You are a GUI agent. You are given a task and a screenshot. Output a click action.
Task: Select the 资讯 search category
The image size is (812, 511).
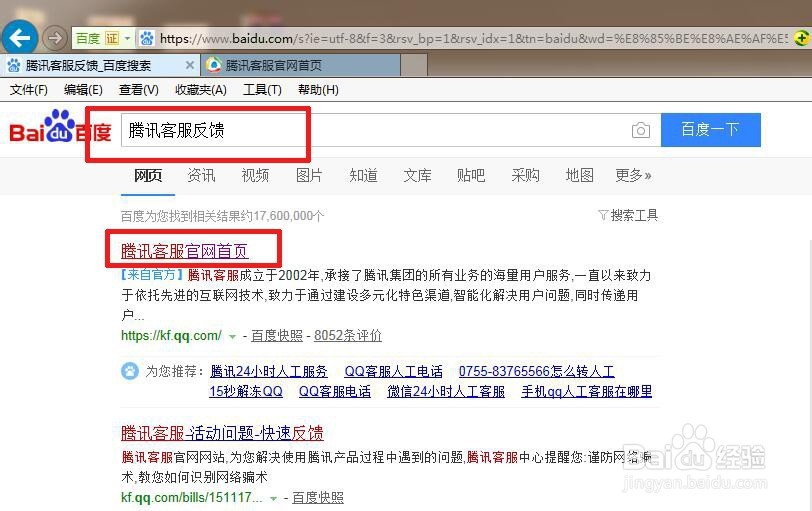point(201,176)
